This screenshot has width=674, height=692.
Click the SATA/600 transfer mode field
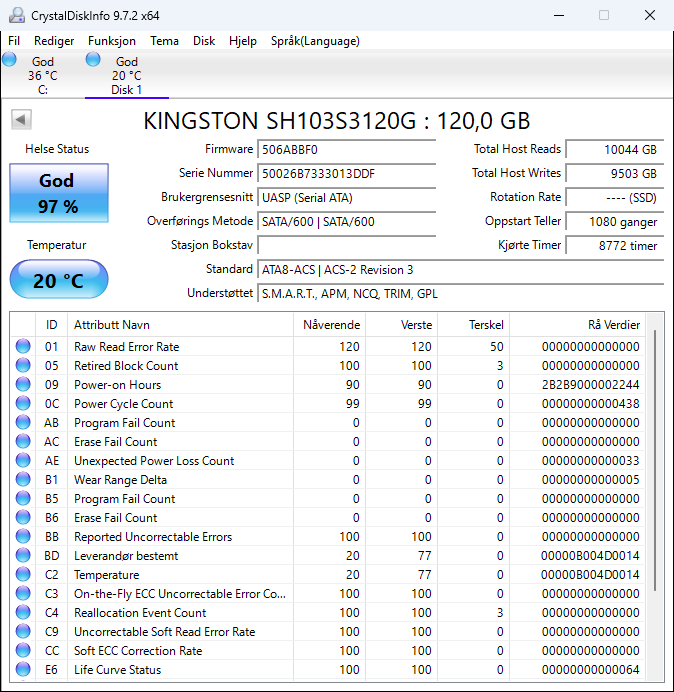point(346,221)
